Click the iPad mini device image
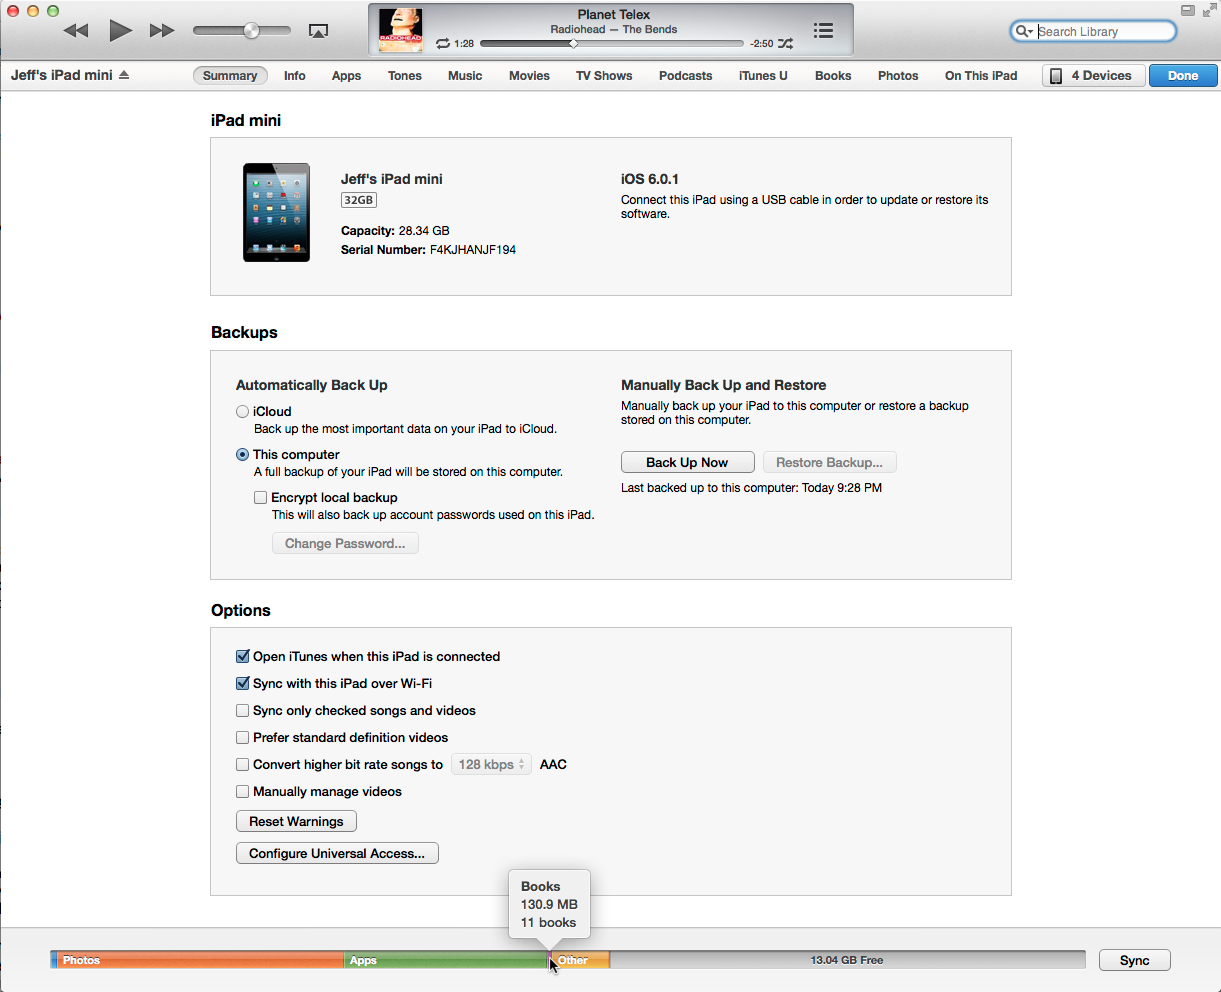The image size is (1221, 992). [277, 212]
